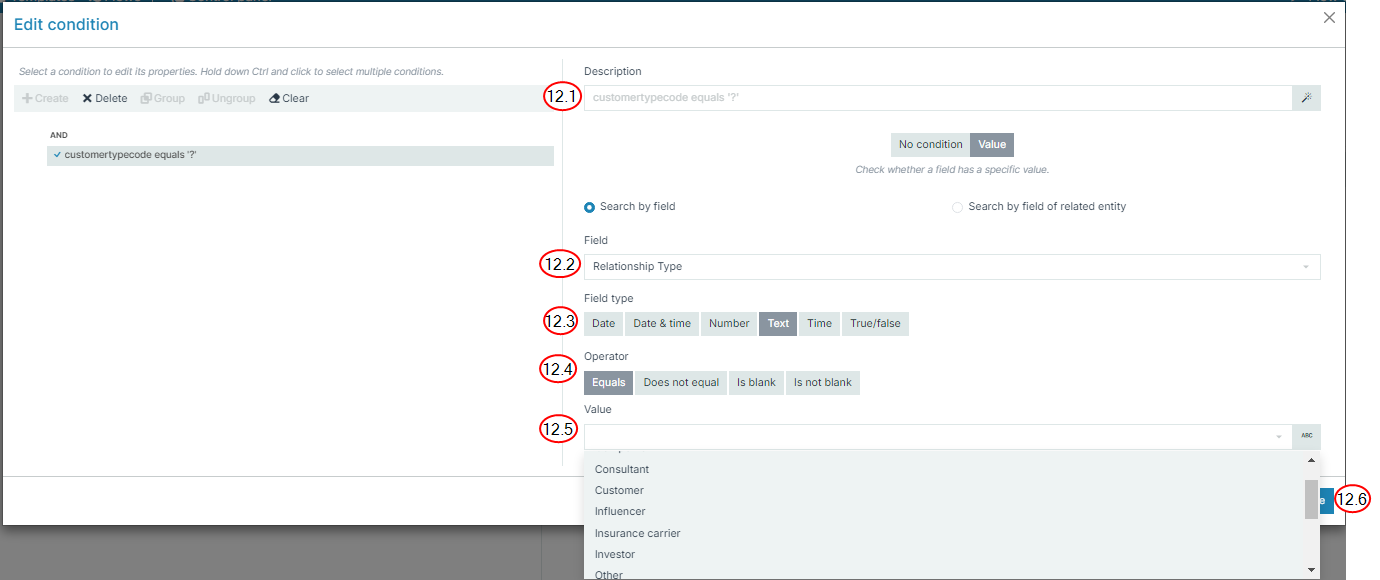
Task: Click into the Description text field
Action: [937, 98]
